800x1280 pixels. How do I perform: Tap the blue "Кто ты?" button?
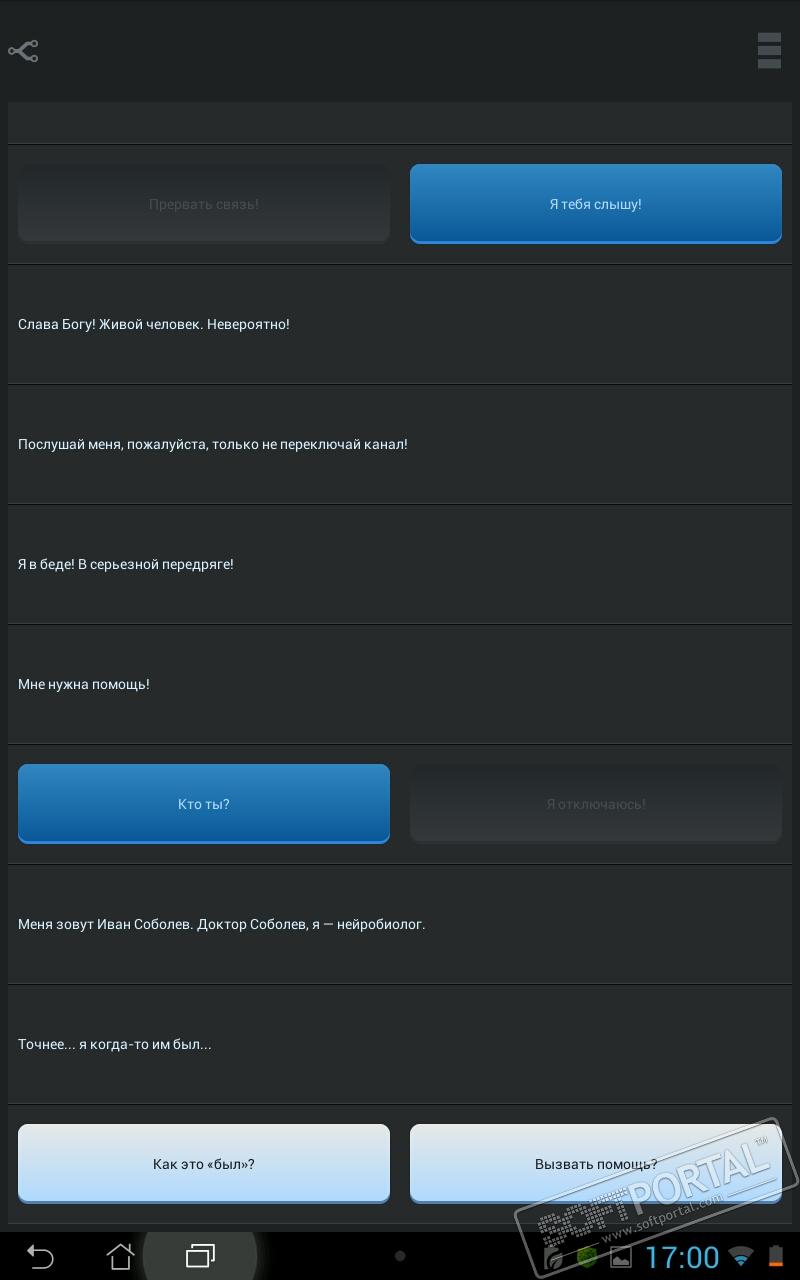(x=204, y=803)
